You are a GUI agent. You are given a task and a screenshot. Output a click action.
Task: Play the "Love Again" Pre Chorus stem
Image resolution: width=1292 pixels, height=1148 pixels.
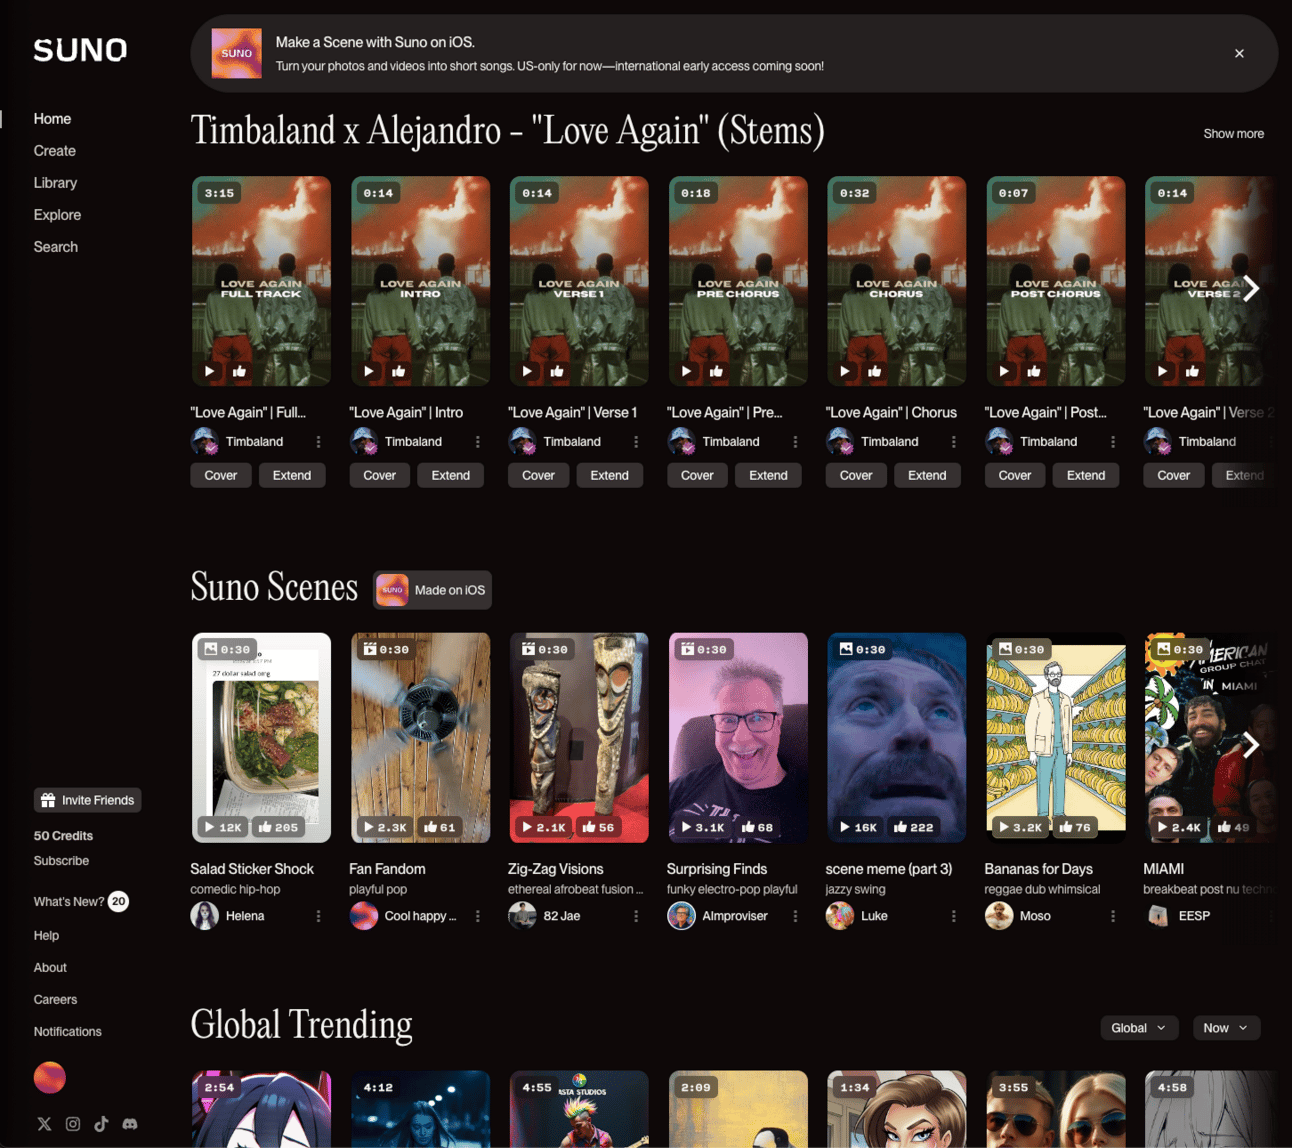click(686, 371)
